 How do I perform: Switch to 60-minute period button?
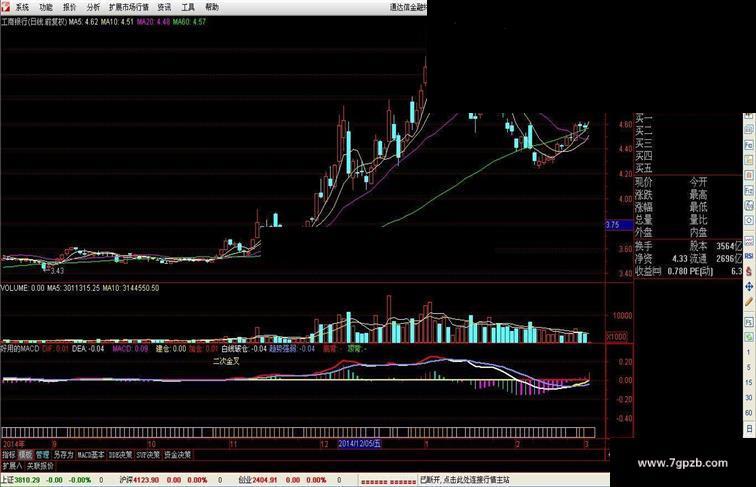click(x=749, y=413)
